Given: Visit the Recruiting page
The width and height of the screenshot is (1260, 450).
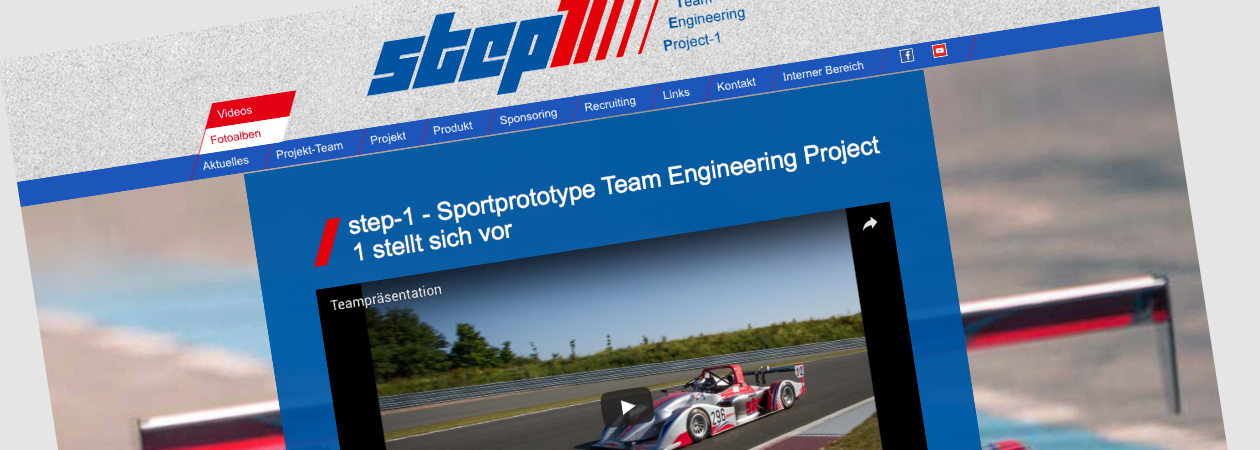Looking at the screenshot, I should coord(610,103).
